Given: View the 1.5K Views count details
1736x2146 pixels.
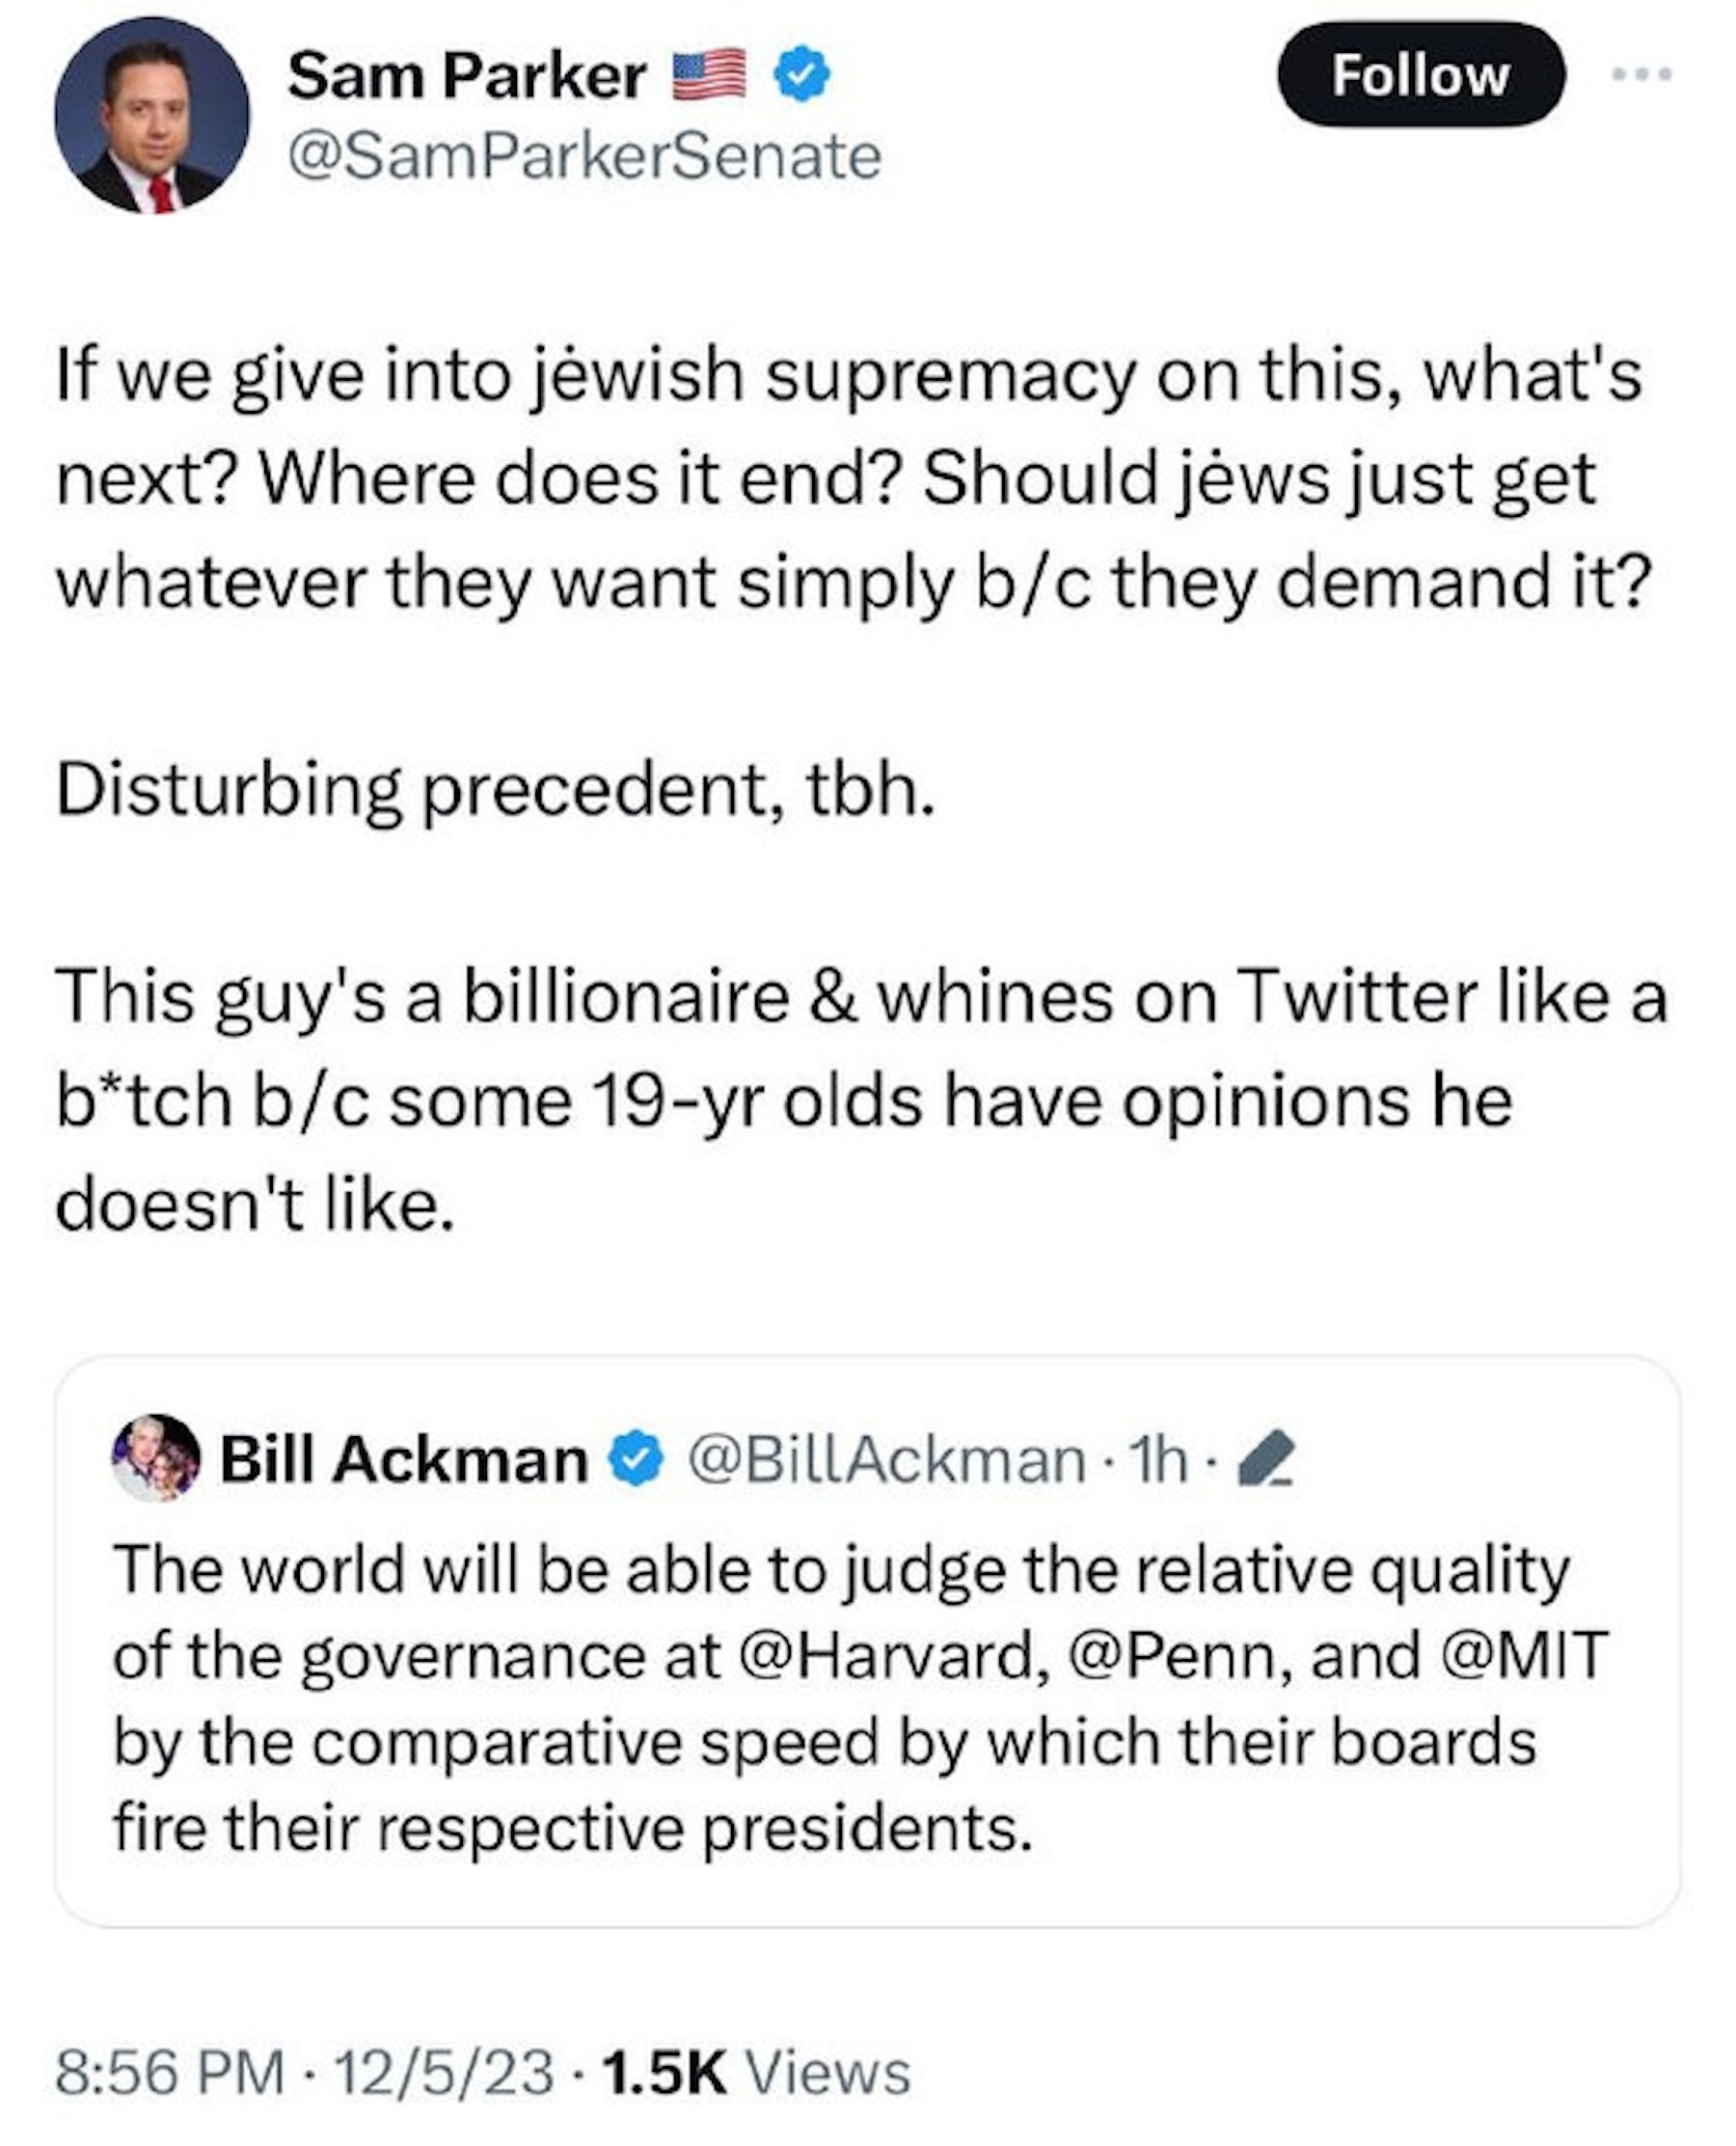Looking at the screenshot, I should [757, 2072].
